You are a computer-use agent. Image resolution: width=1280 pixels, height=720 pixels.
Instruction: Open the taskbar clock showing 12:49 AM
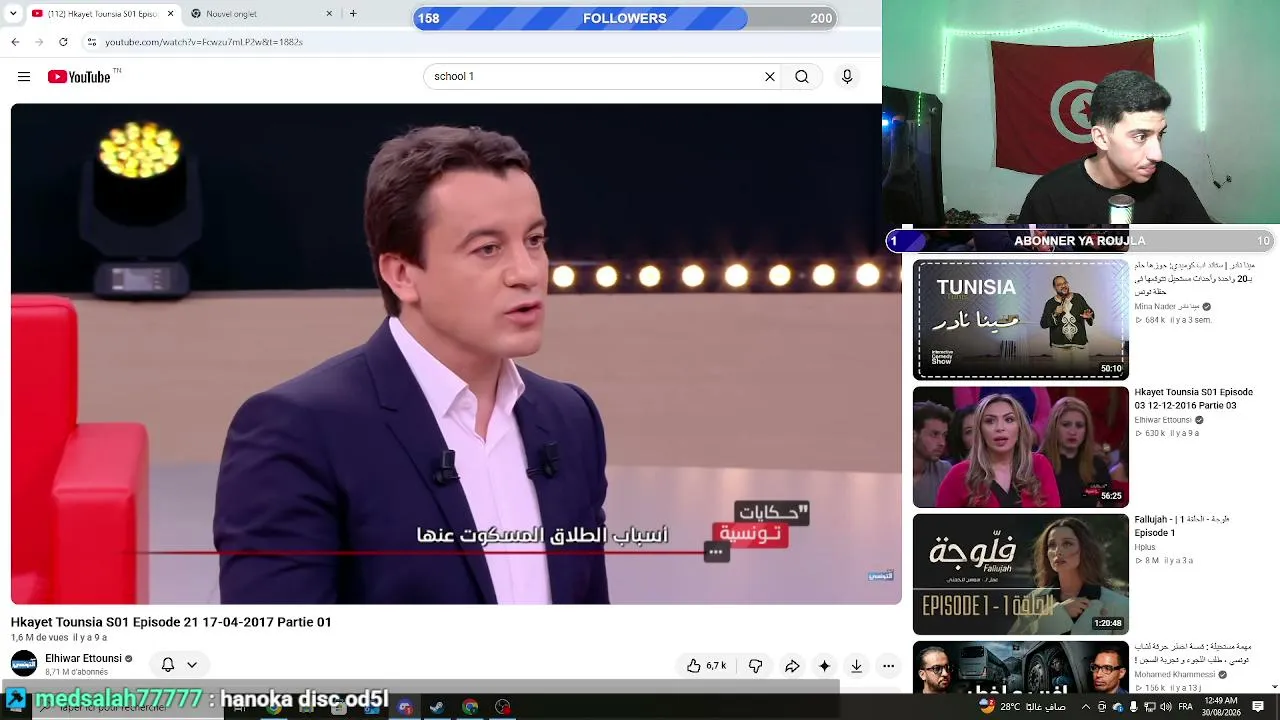click(1222, 707)
